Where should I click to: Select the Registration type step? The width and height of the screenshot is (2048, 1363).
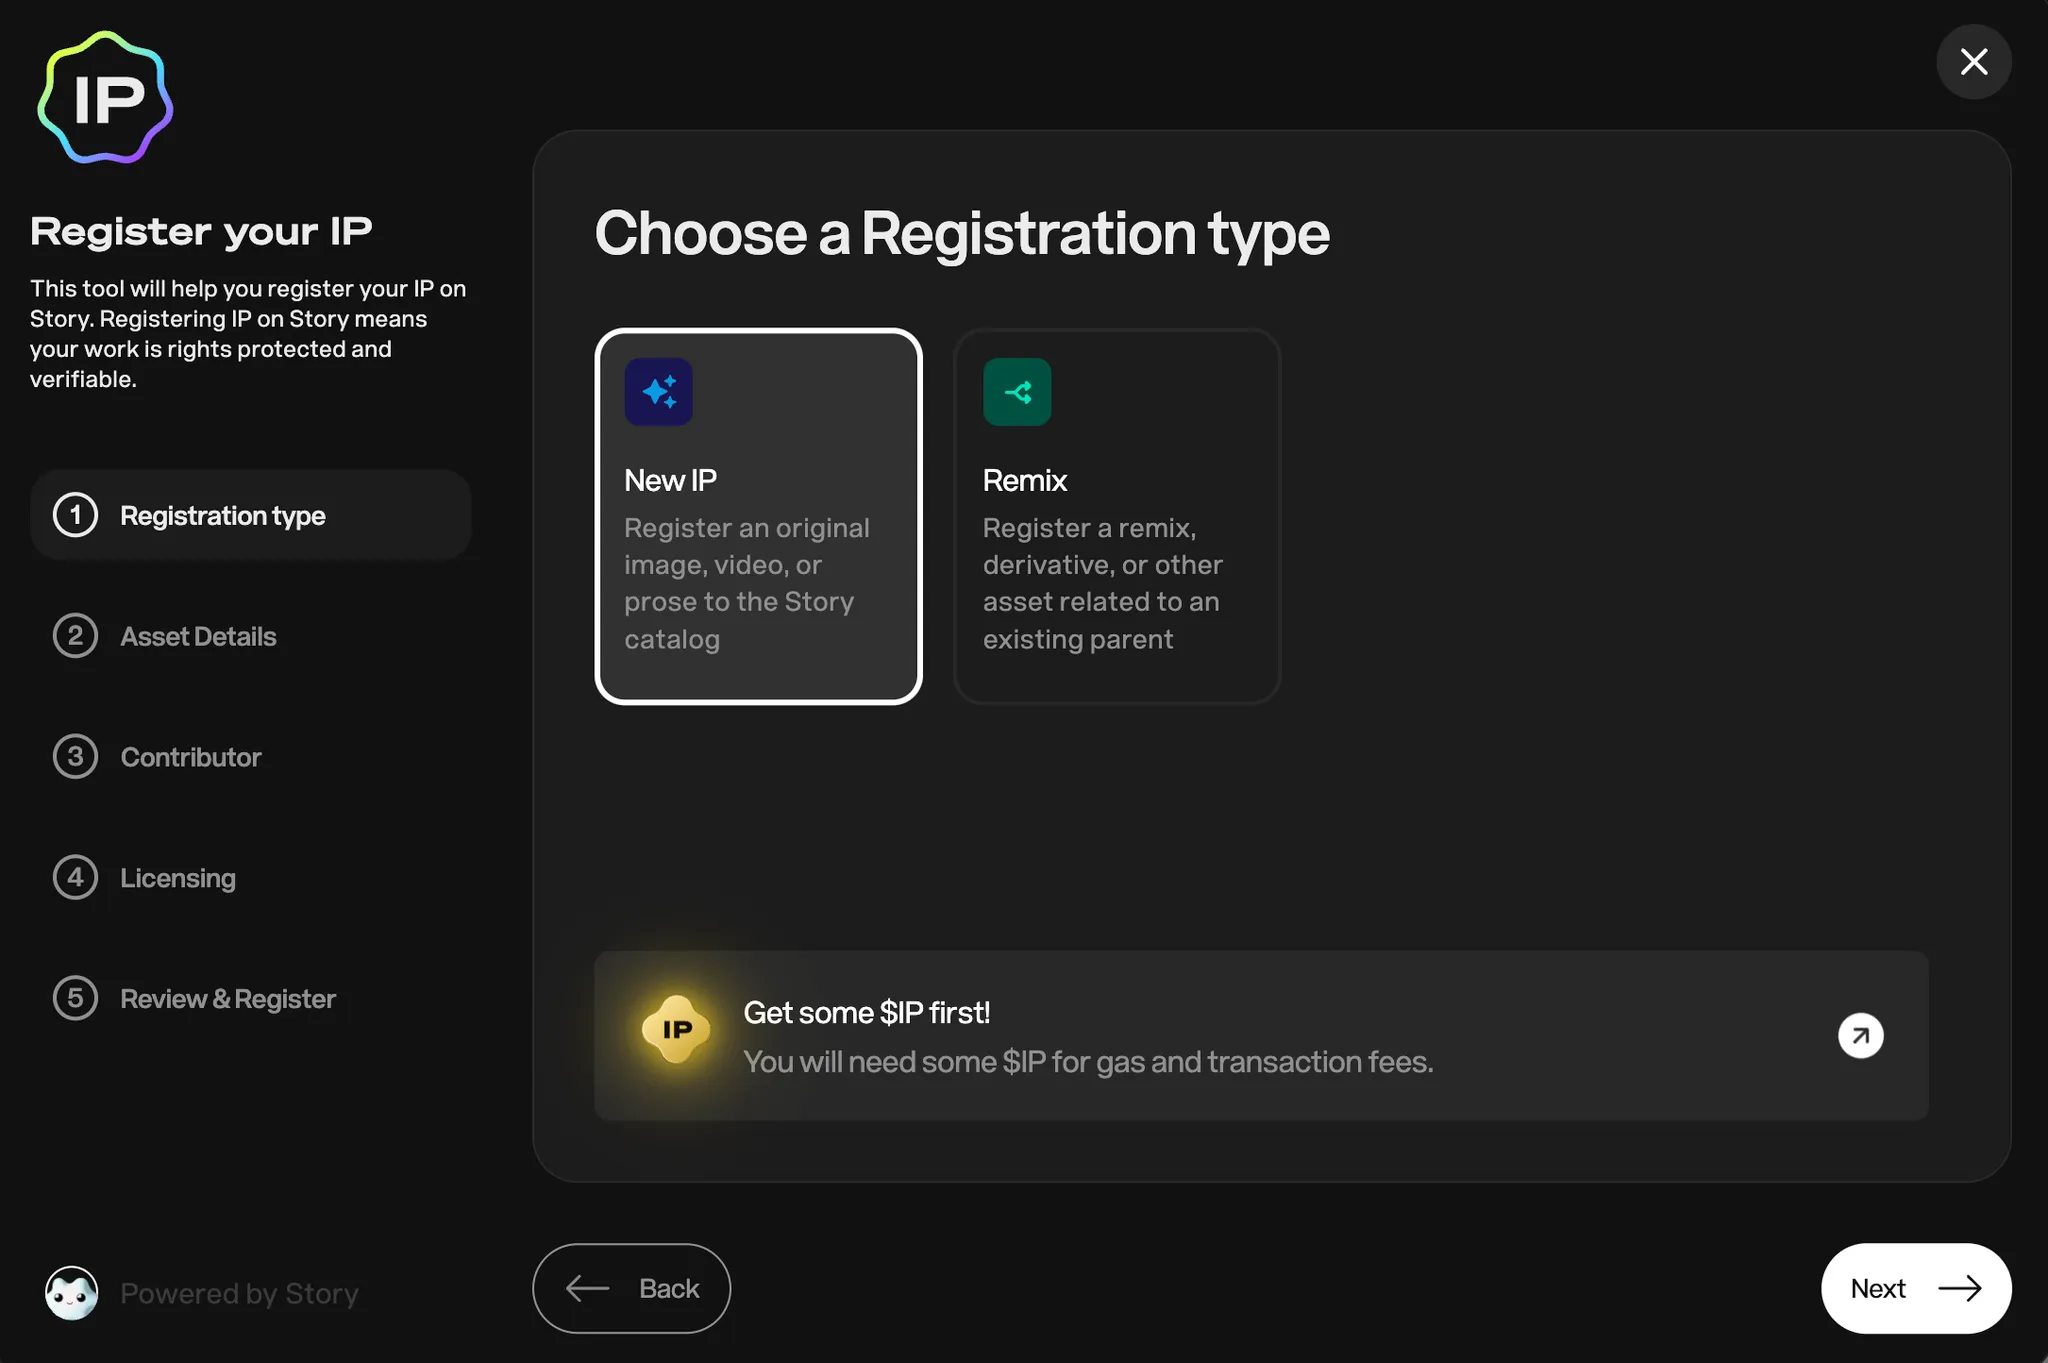point(250,515)
